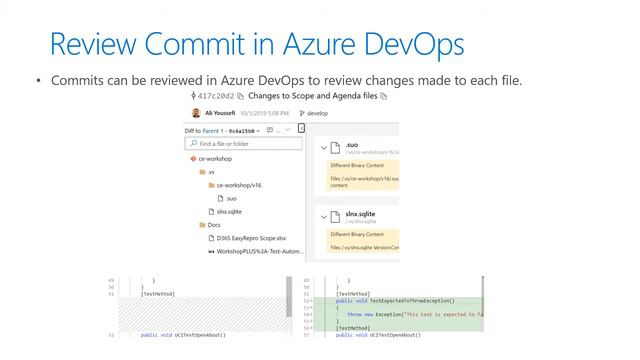
Task: Collapse the file tree pane toggle
Action: 301,129
